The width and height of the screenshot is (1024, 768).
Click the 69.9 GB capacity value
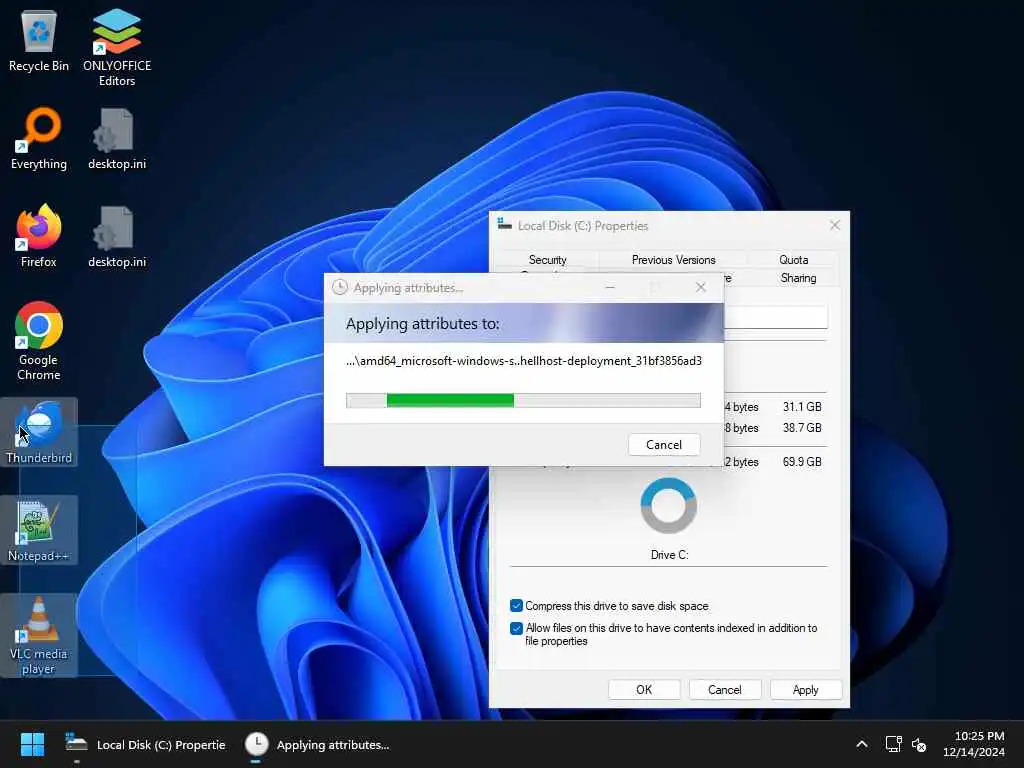[802, 462]
